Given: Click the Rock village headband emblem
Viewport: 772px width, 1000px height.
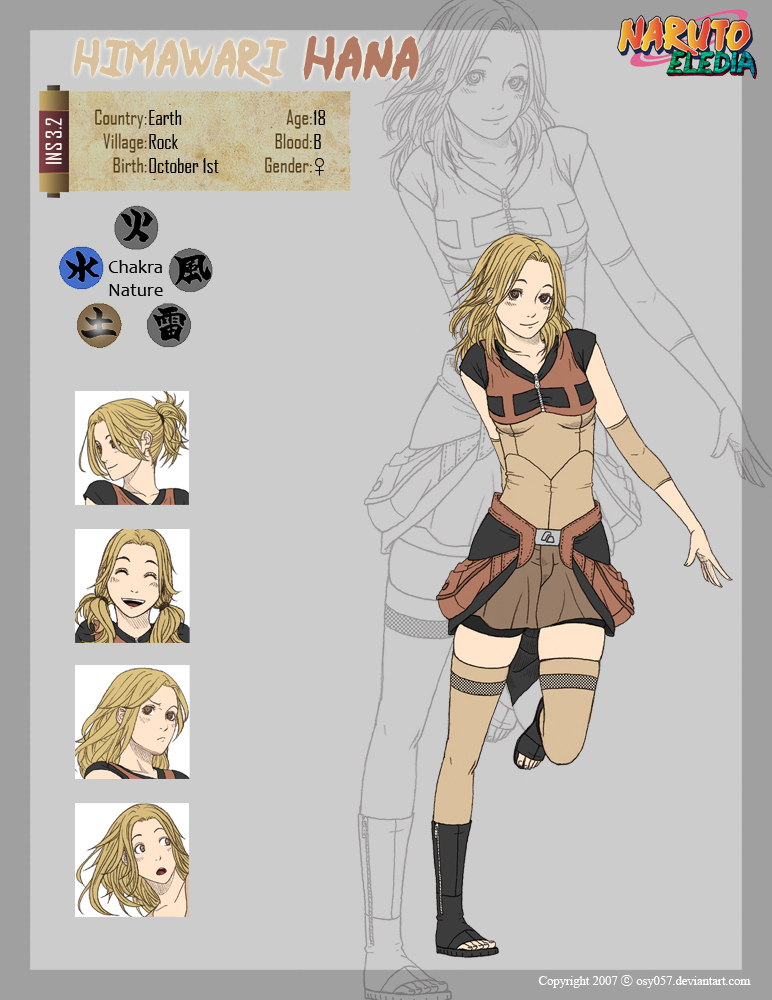Looking at the screenshot, I should click(549, 536).
